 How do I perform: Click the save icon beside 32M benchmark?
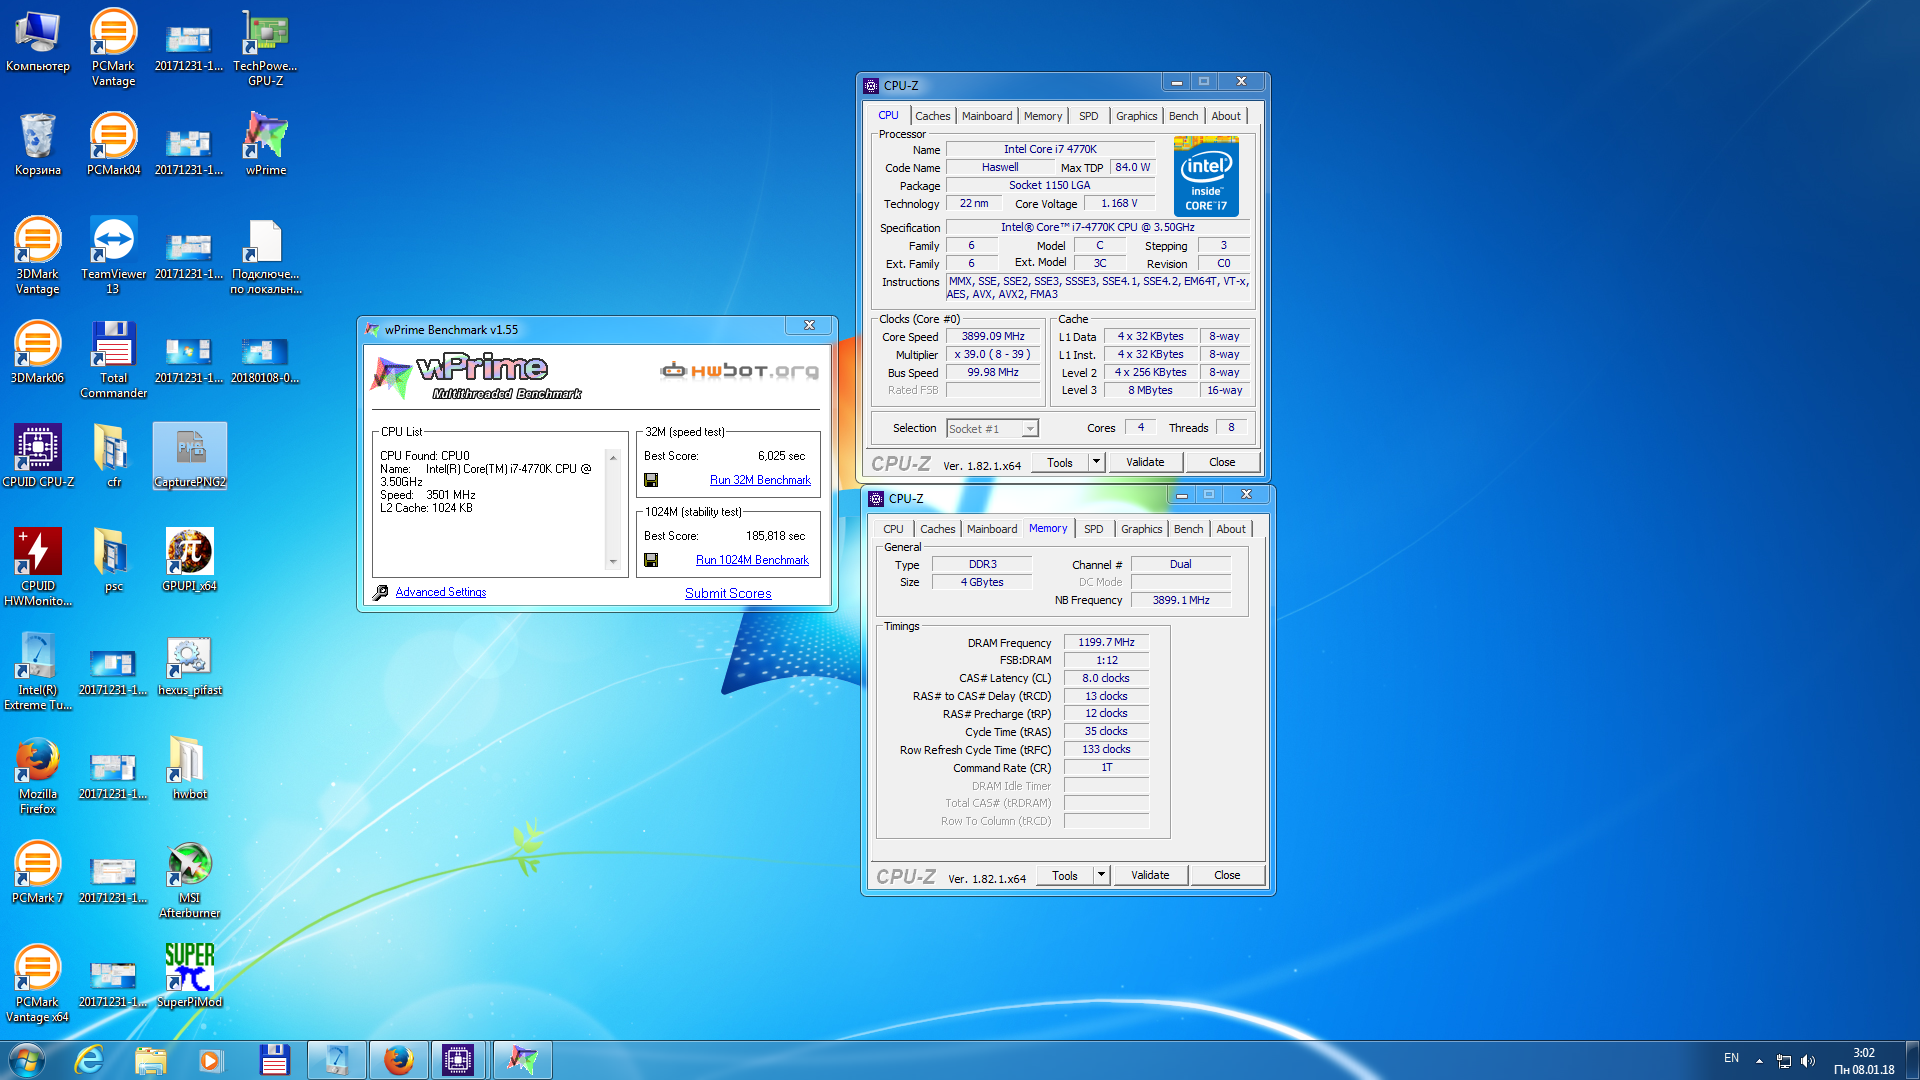click(651, 480)
